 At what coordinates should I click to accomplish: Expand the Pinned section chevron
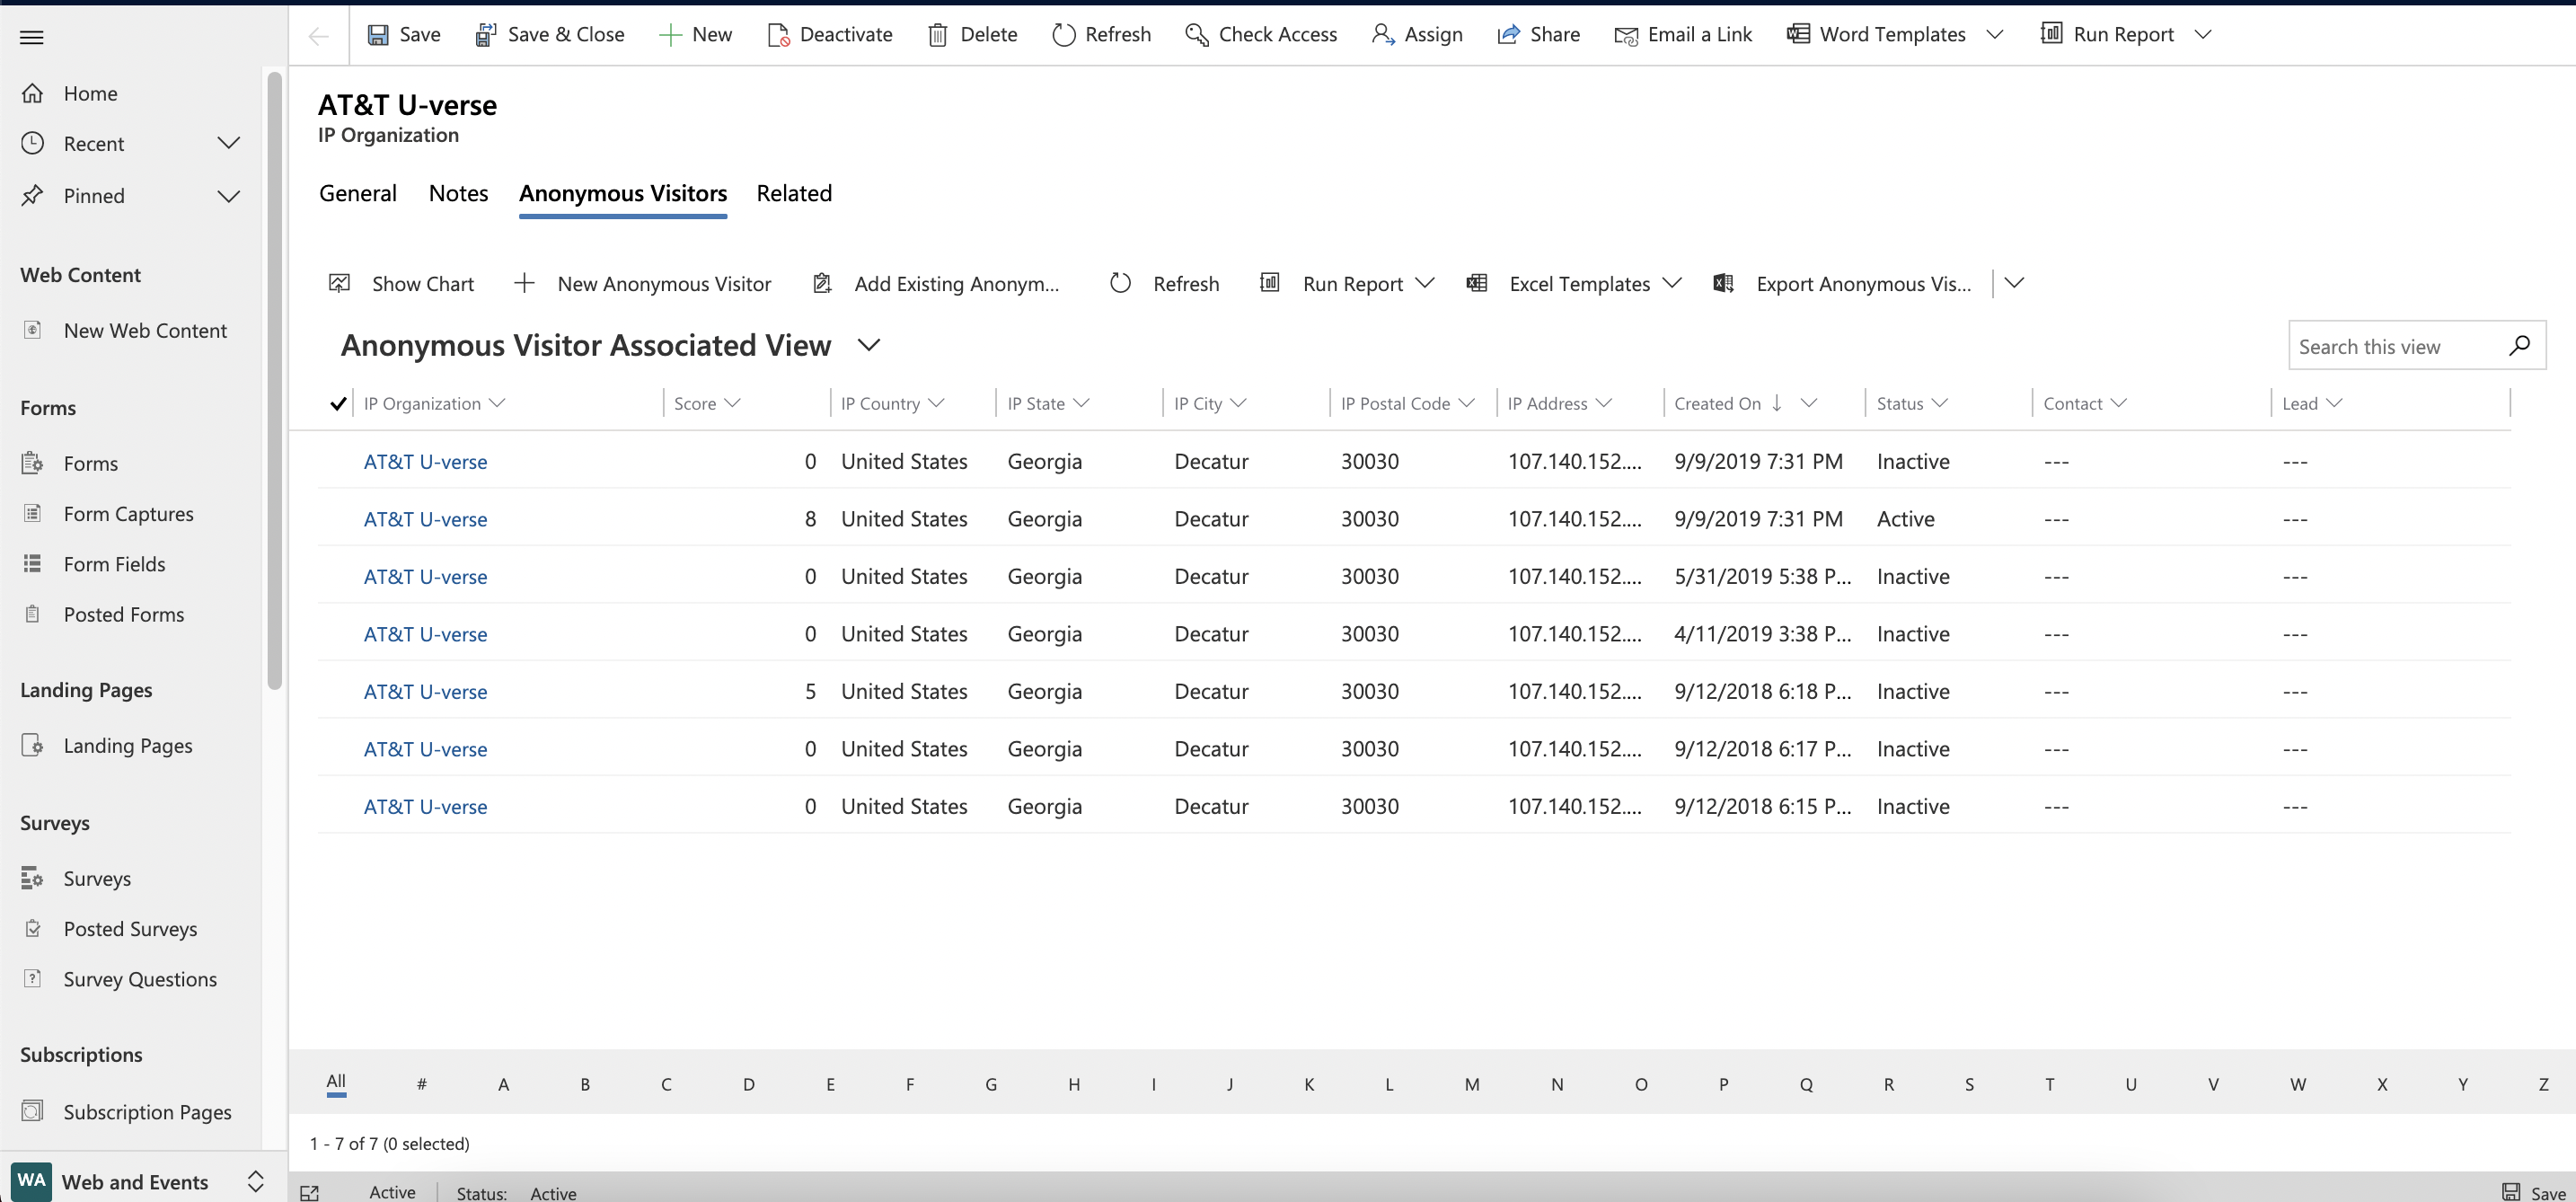[229, 196]
